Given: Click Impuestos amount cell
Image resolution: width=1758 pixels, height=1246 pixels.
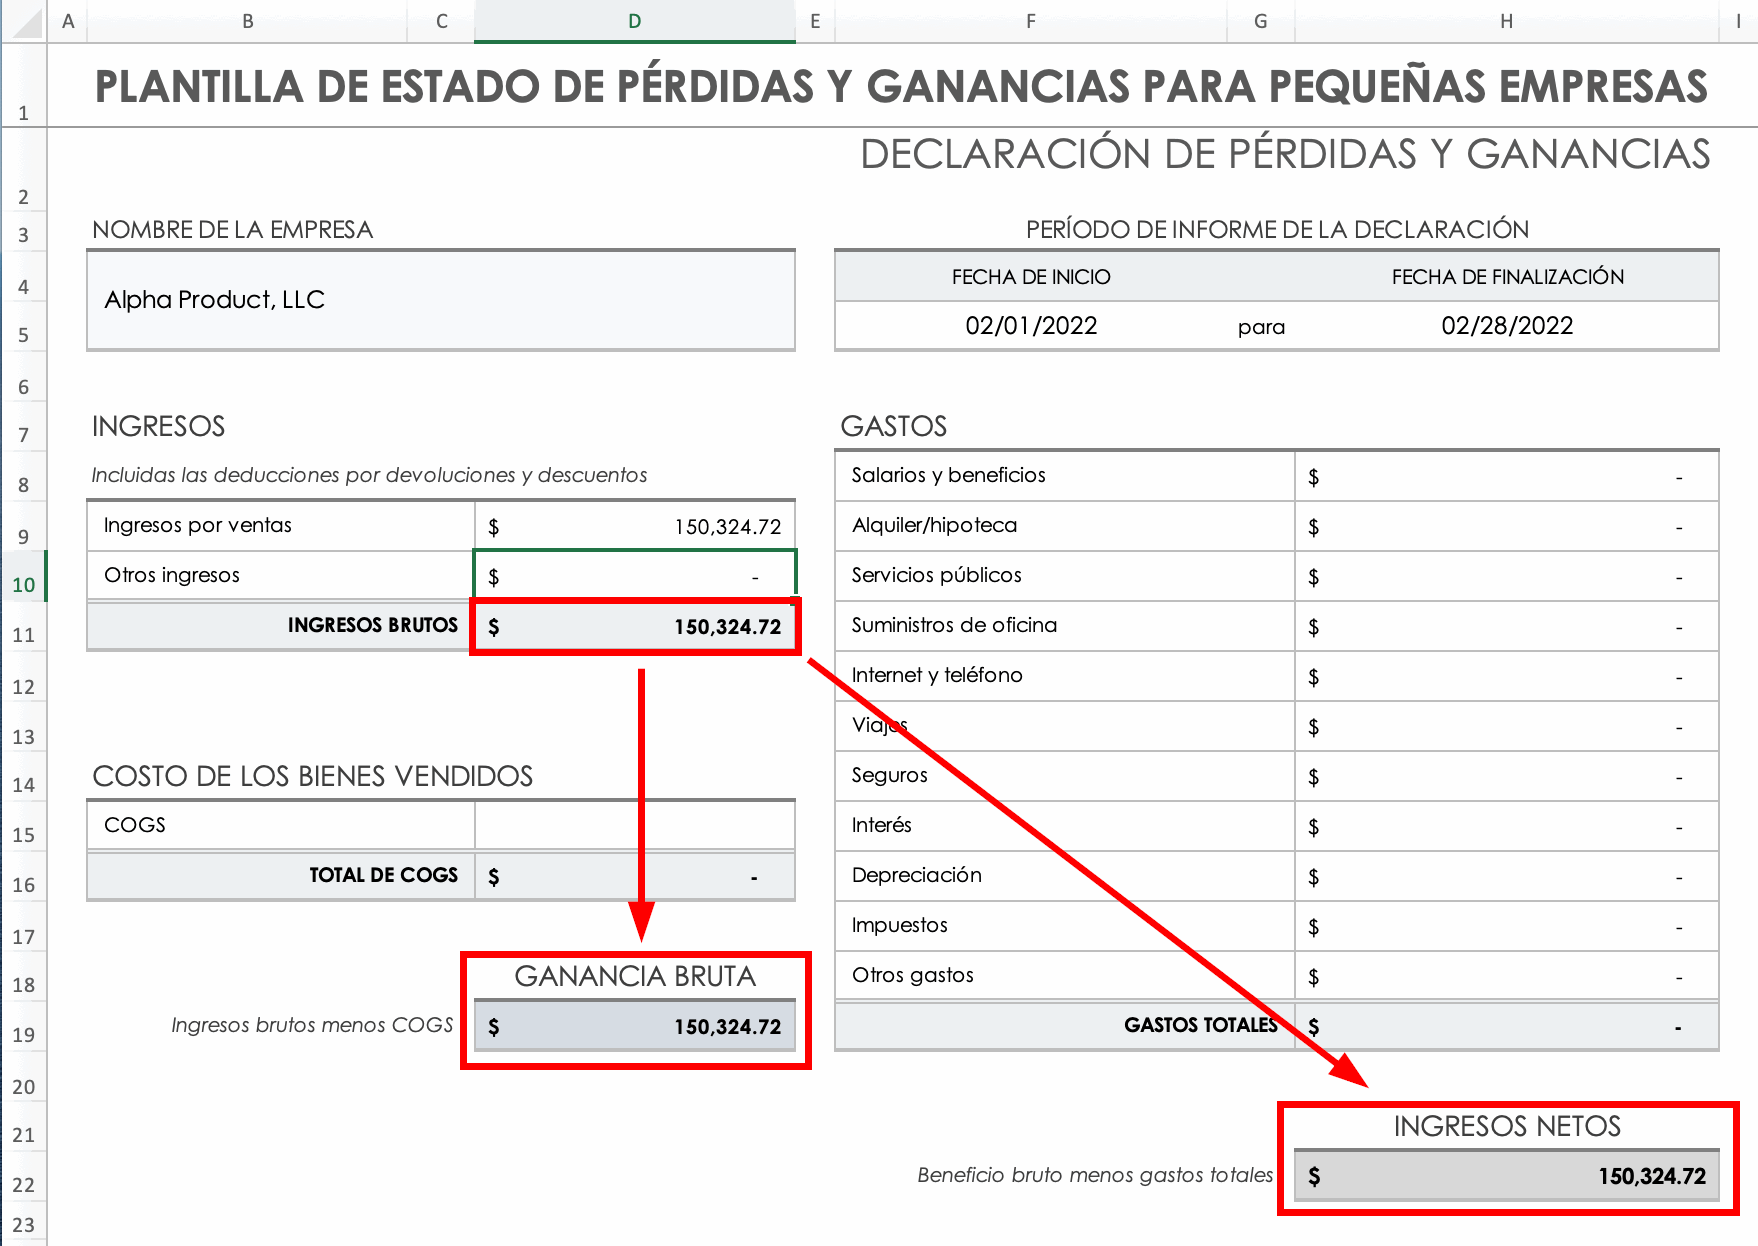Looking at the screenshot, I should pos(1507,926).
